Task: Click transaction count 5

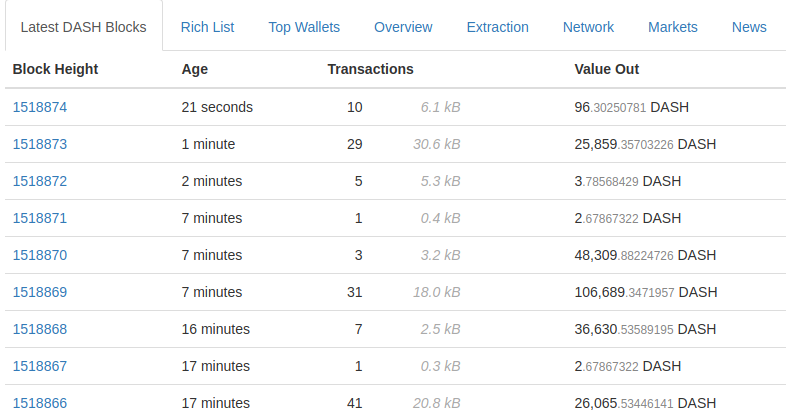Action: [x=358, y=181]
